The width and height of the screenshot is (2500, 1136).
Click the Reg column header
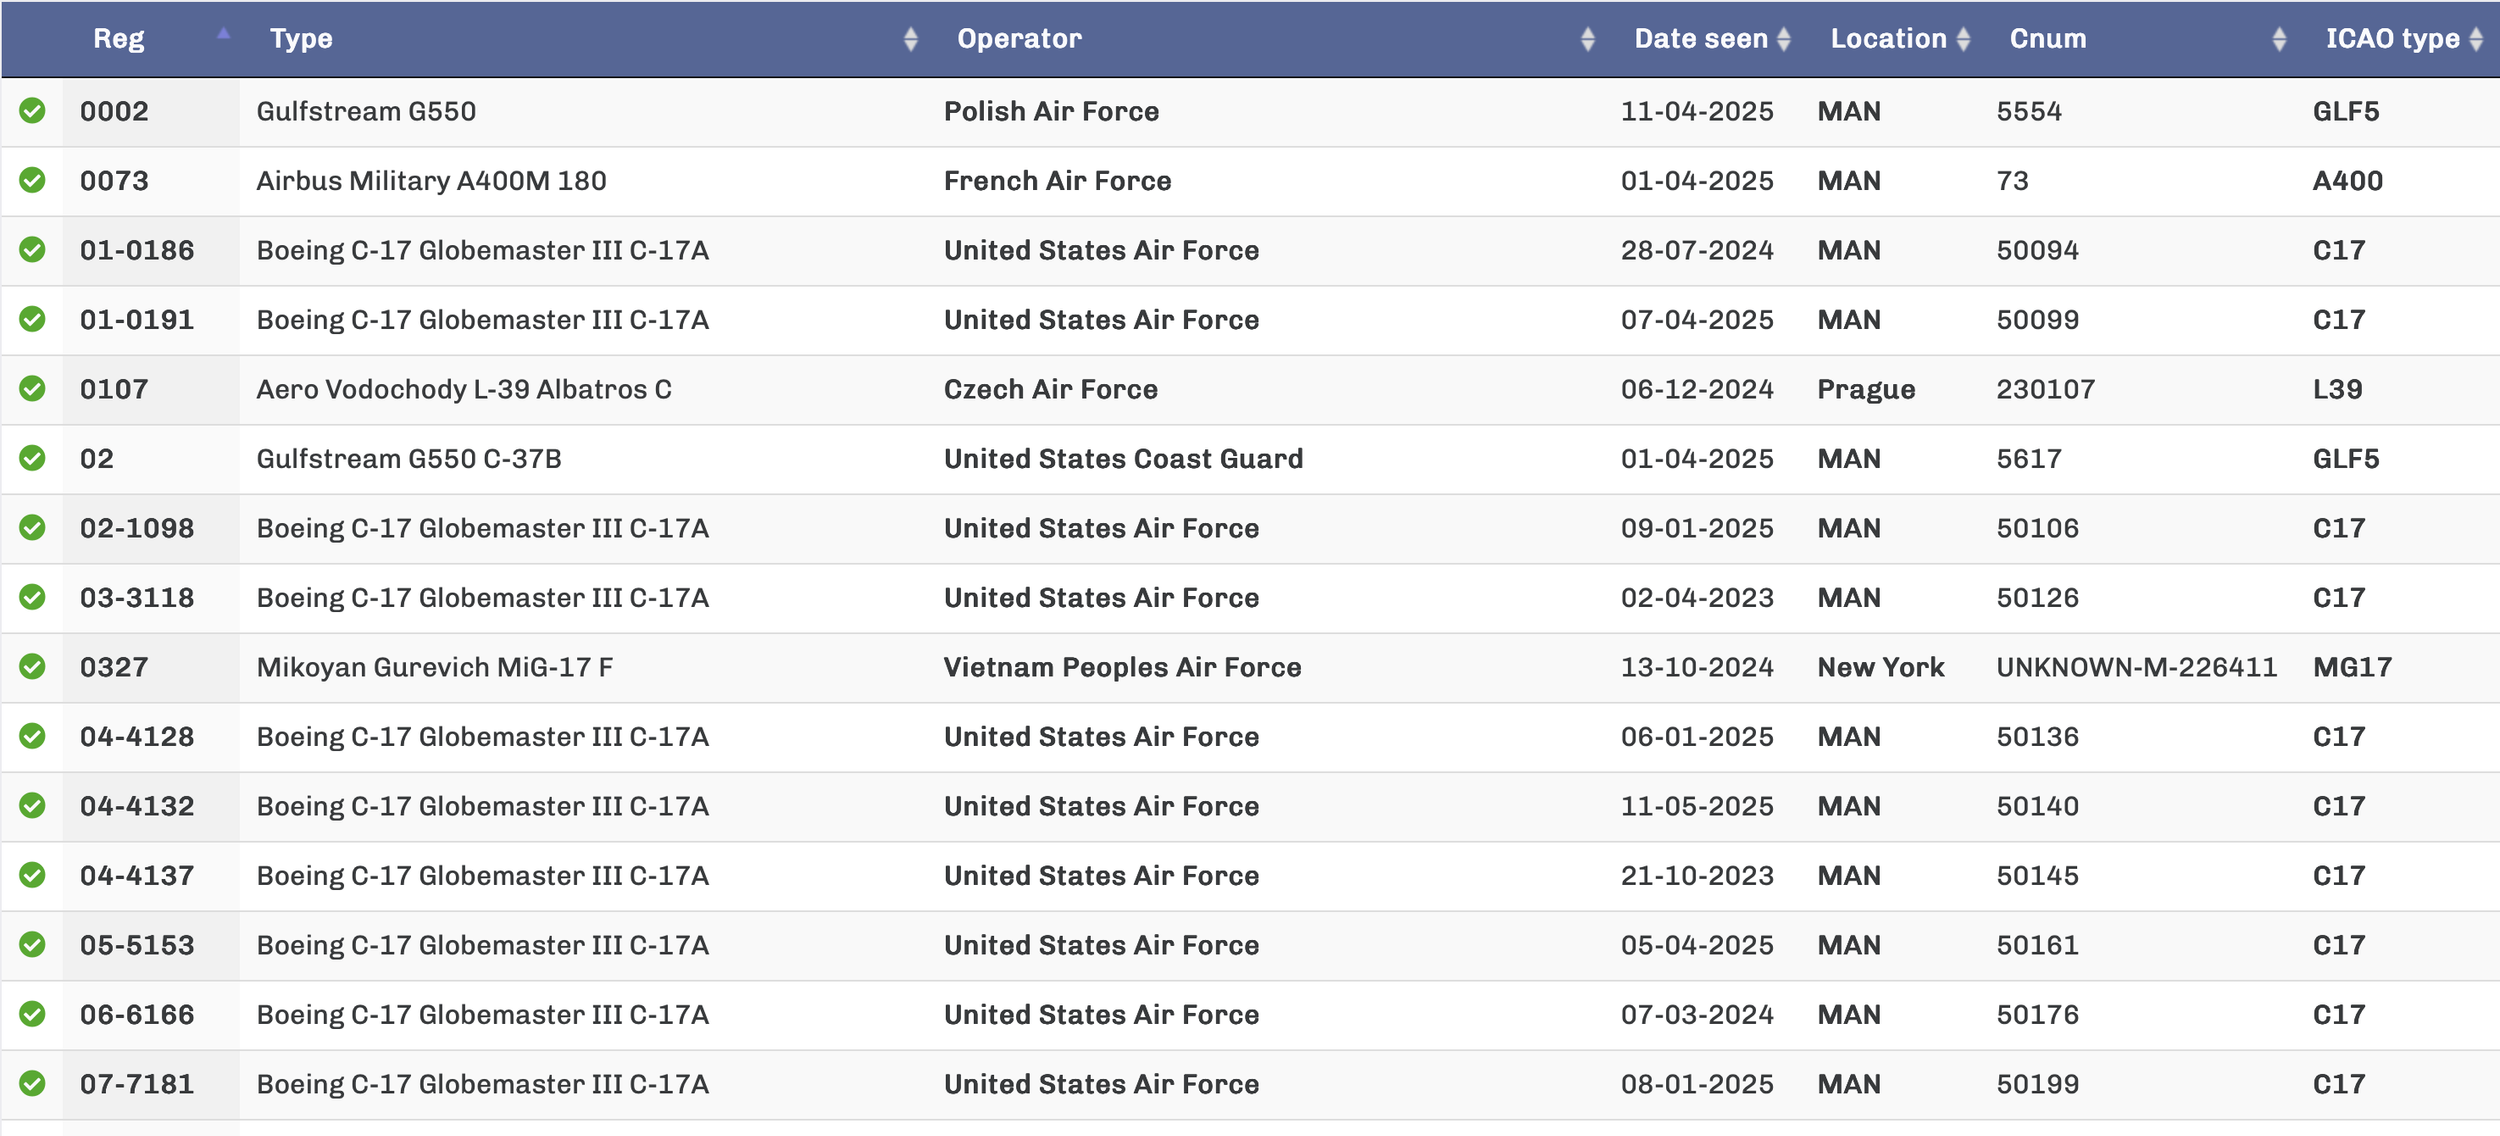(x=119, y=39)
